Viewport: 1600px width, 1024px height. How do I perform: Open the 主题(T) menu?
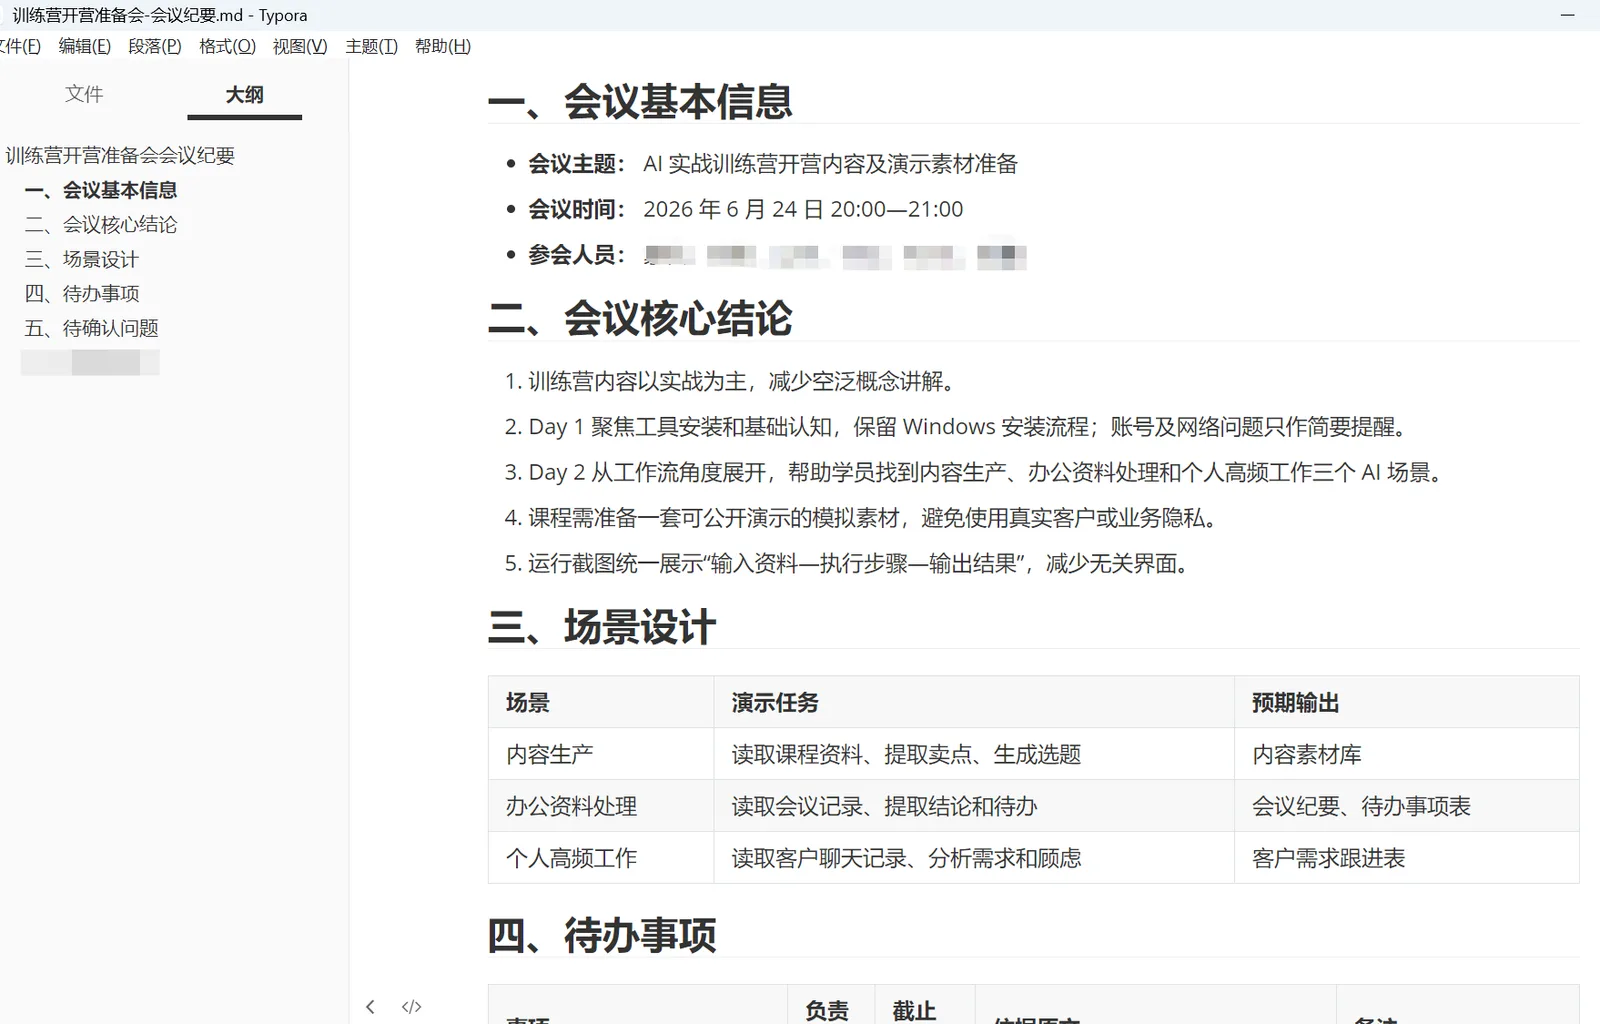[371, 46]
